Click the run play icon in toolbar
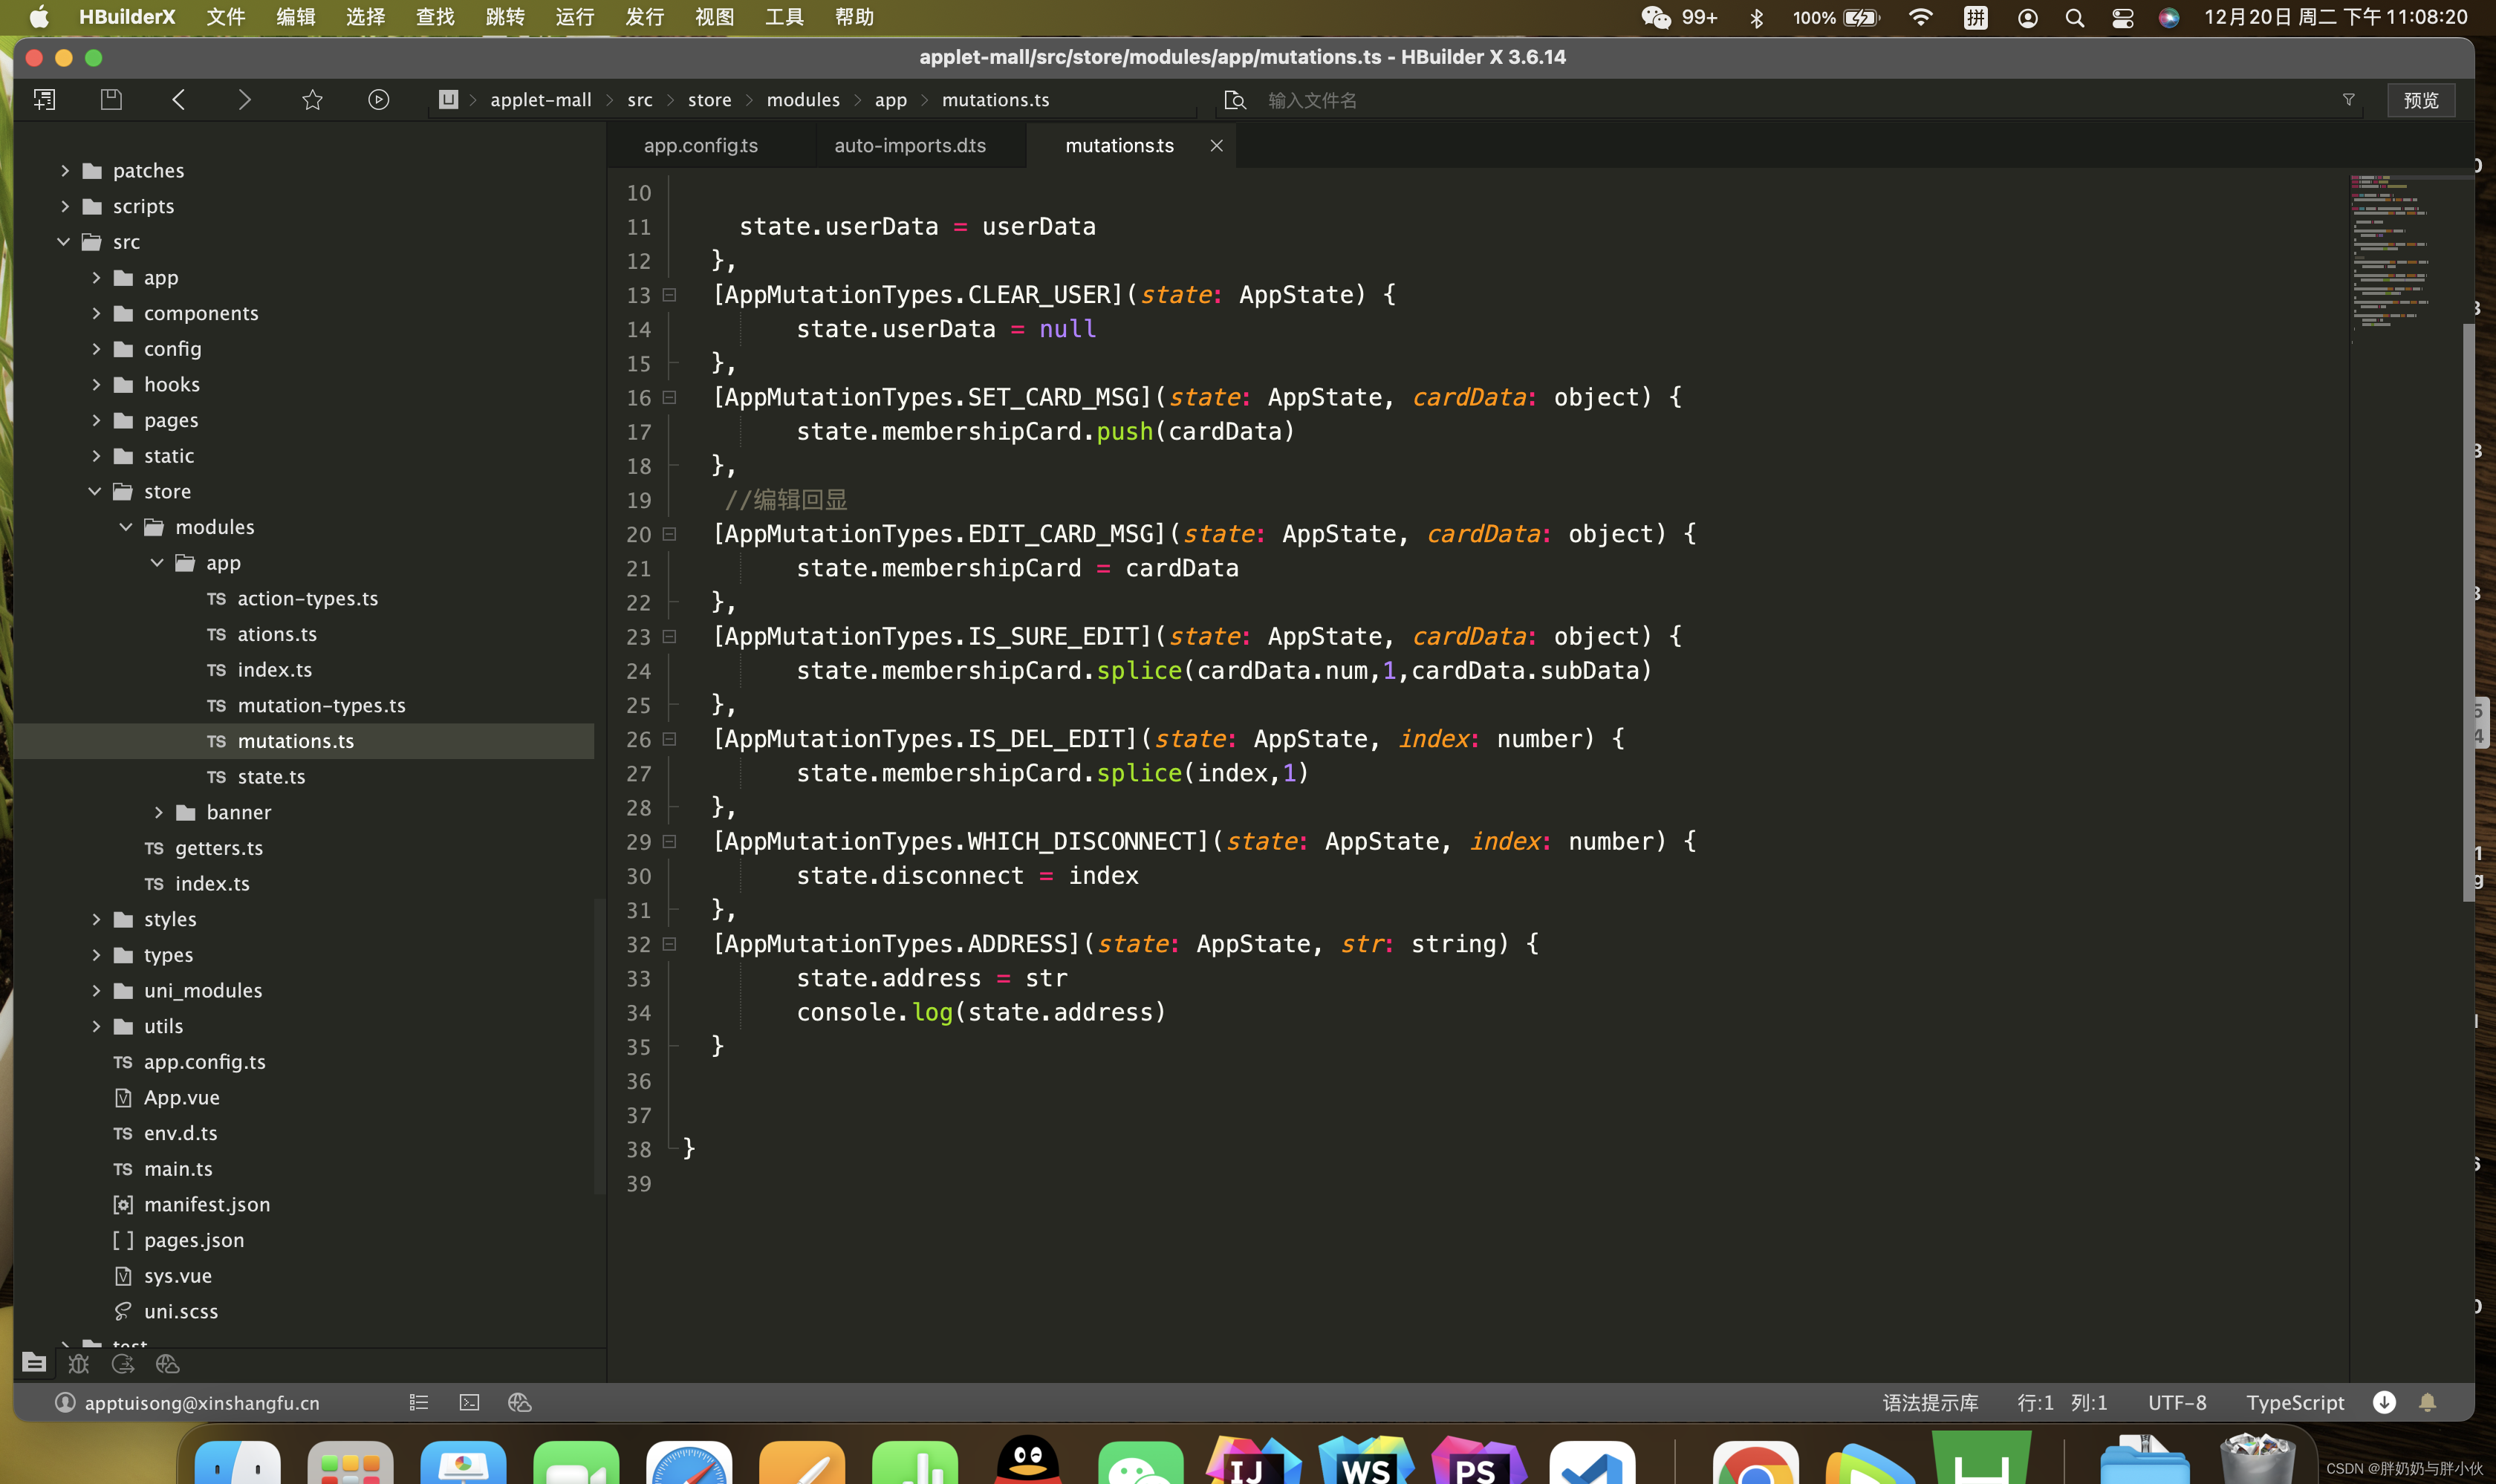Screen dimensions: 2496x1484 click(x=378, y=99)
